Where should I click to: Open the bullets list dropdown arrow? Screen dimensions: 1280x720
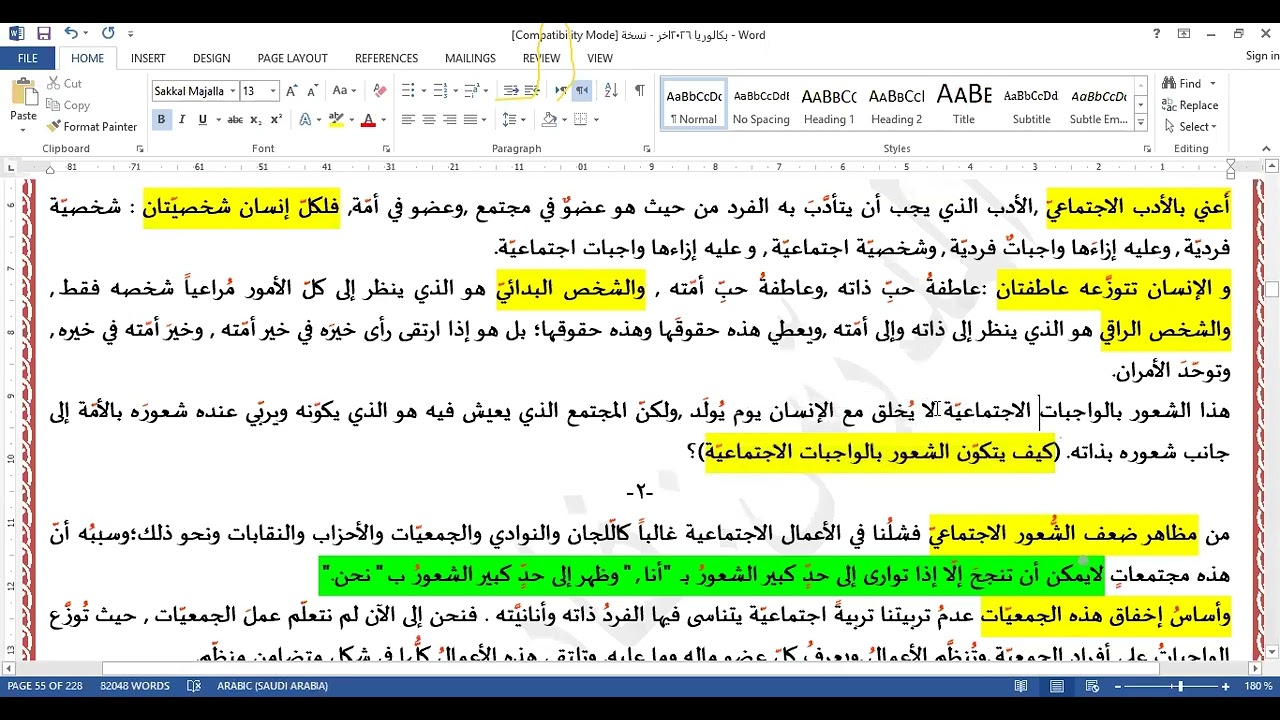pos(423,91)
